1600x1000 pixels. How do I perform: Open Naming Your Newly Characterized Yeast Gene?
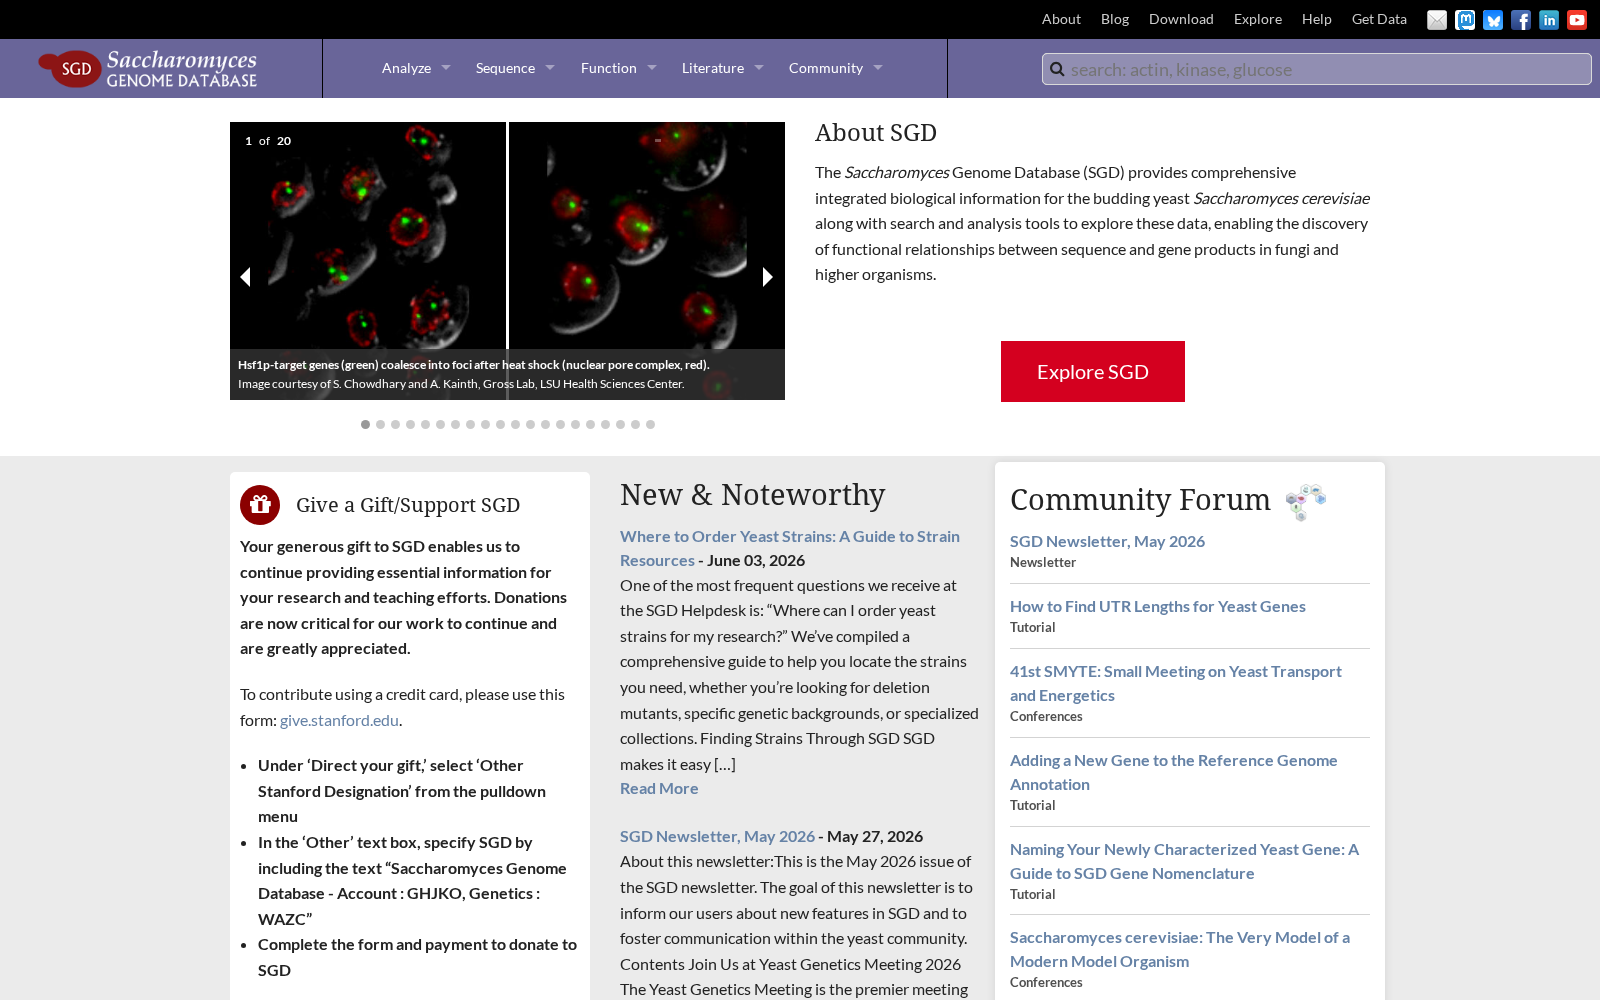tap(1184, 861)
